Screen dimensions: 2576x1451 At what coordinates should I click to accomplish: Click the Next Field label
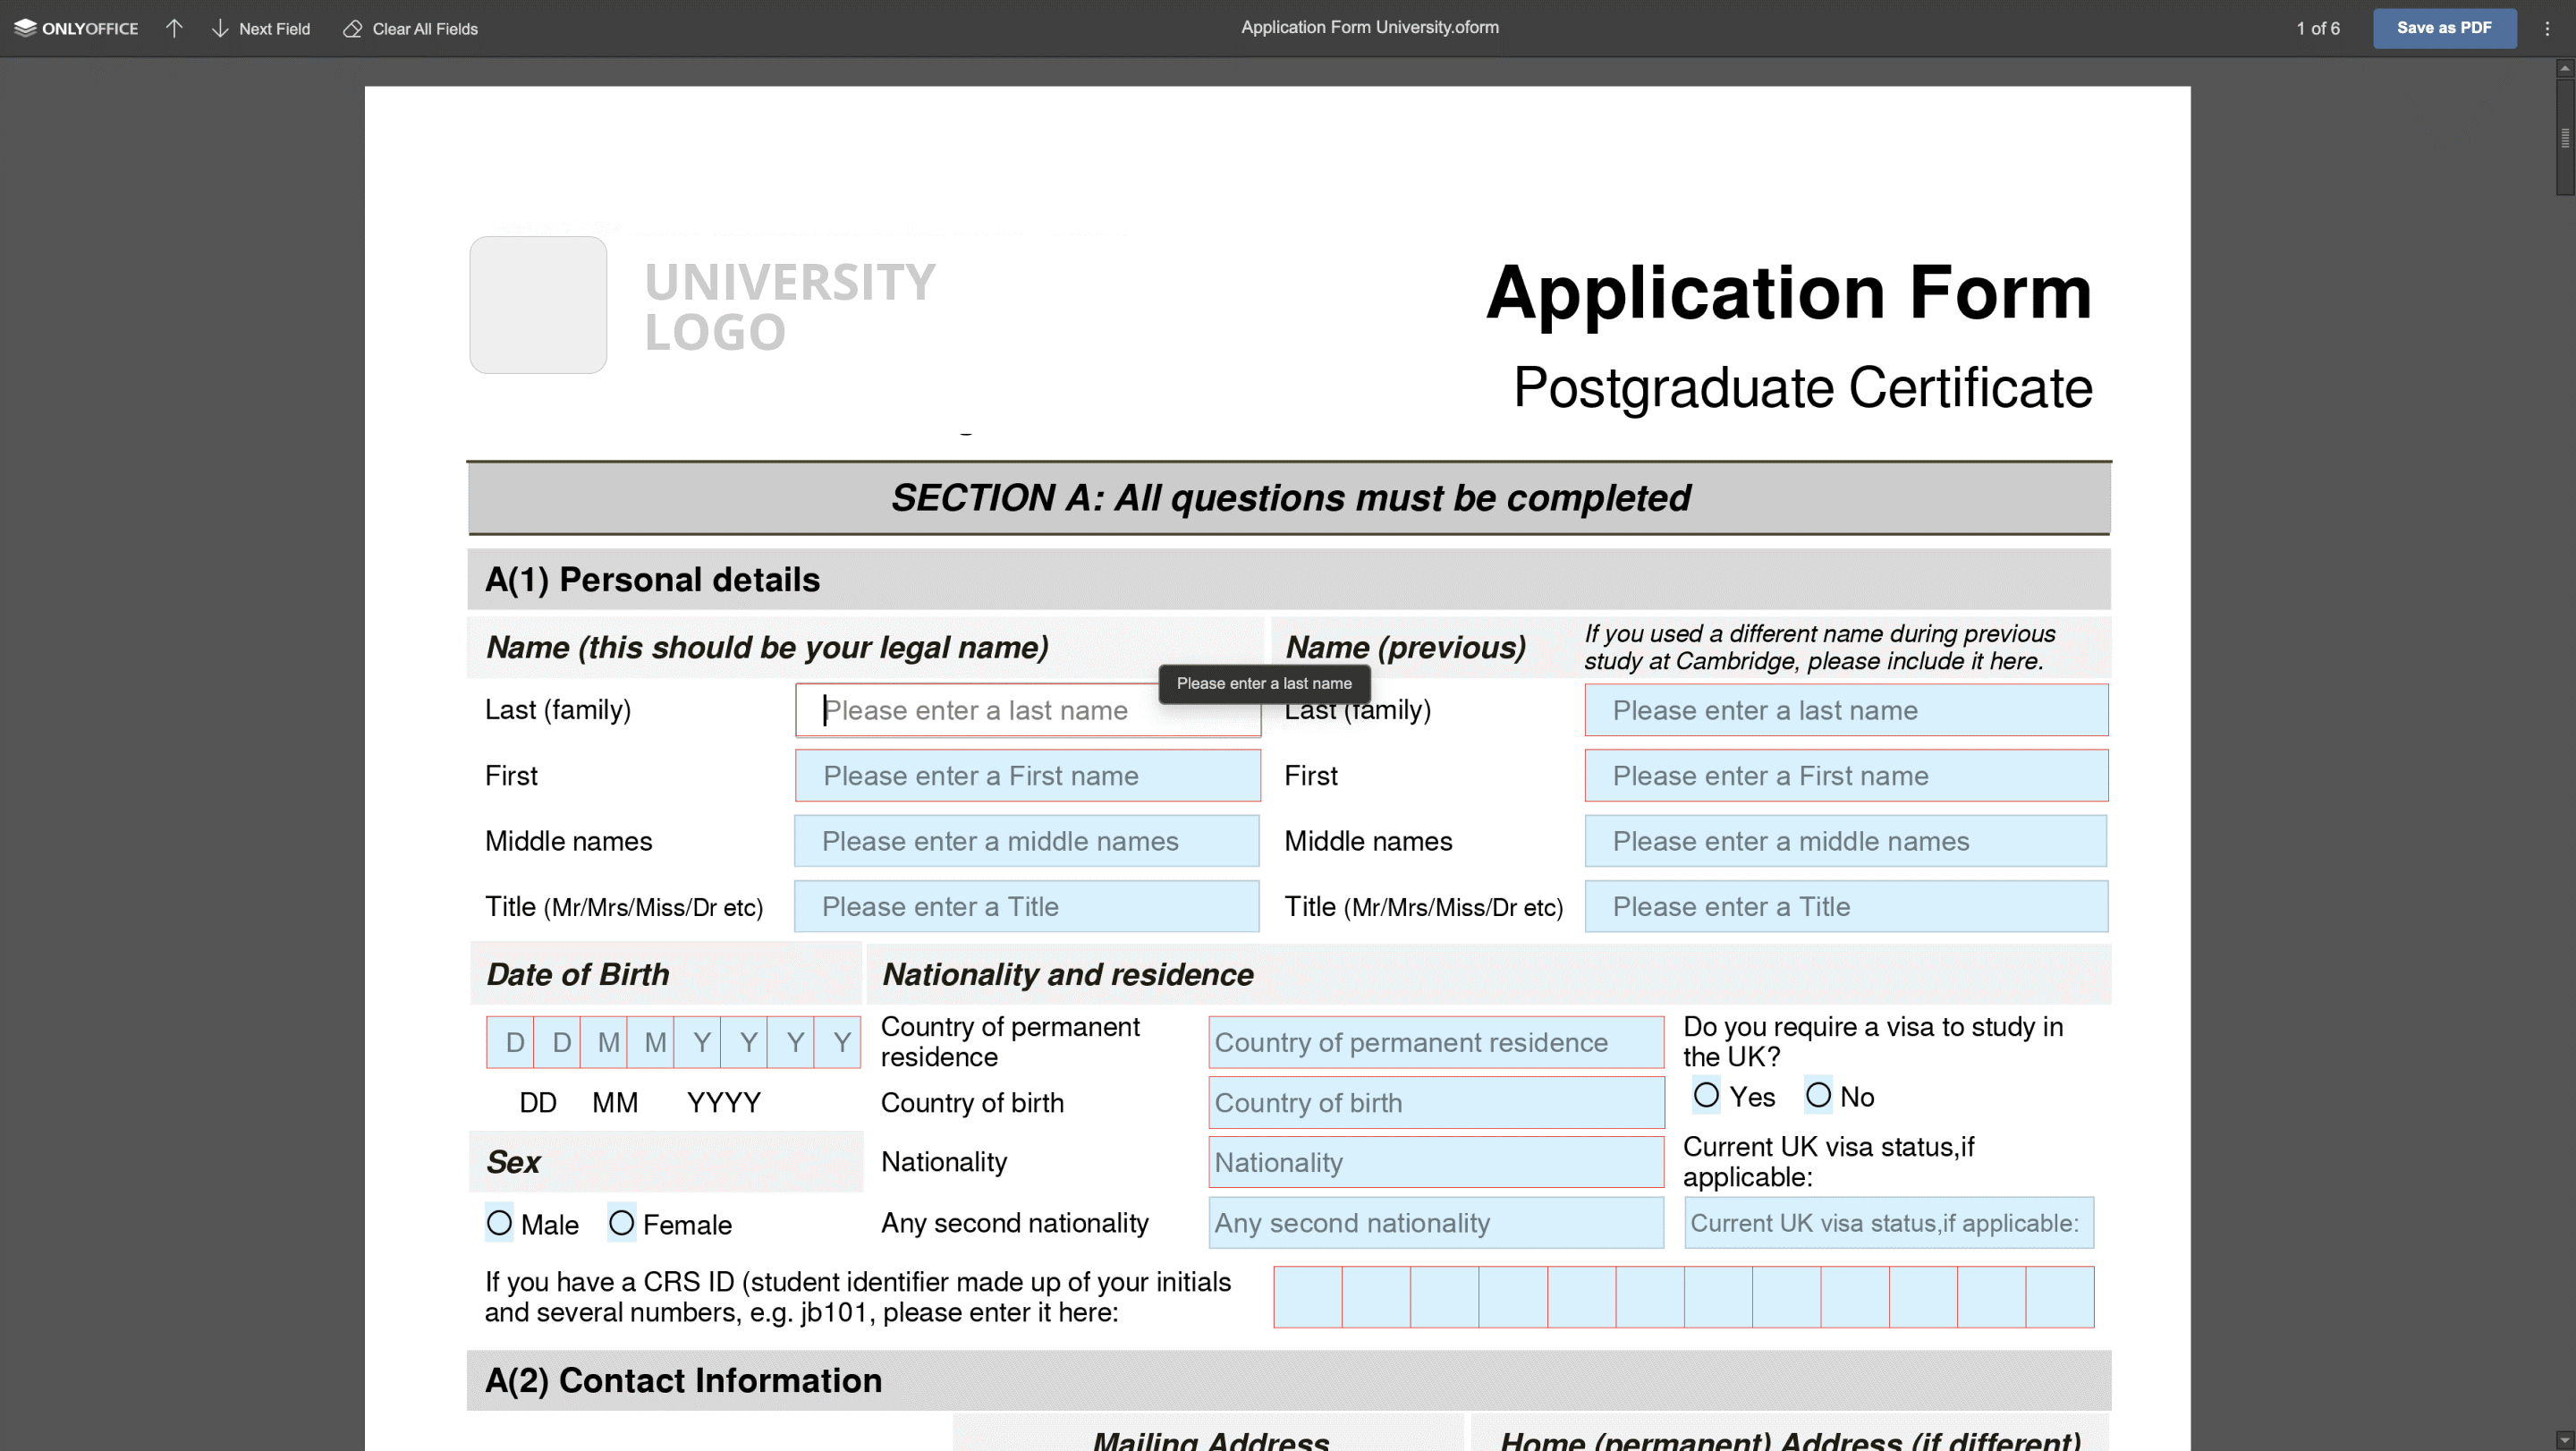point(274,29)
